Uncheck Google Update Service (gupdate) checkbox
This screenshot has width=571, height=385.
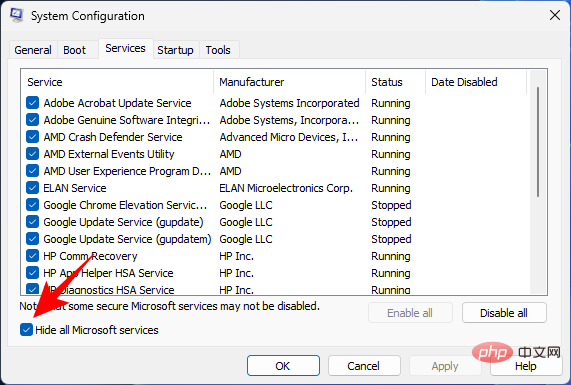tap(32, 222)
